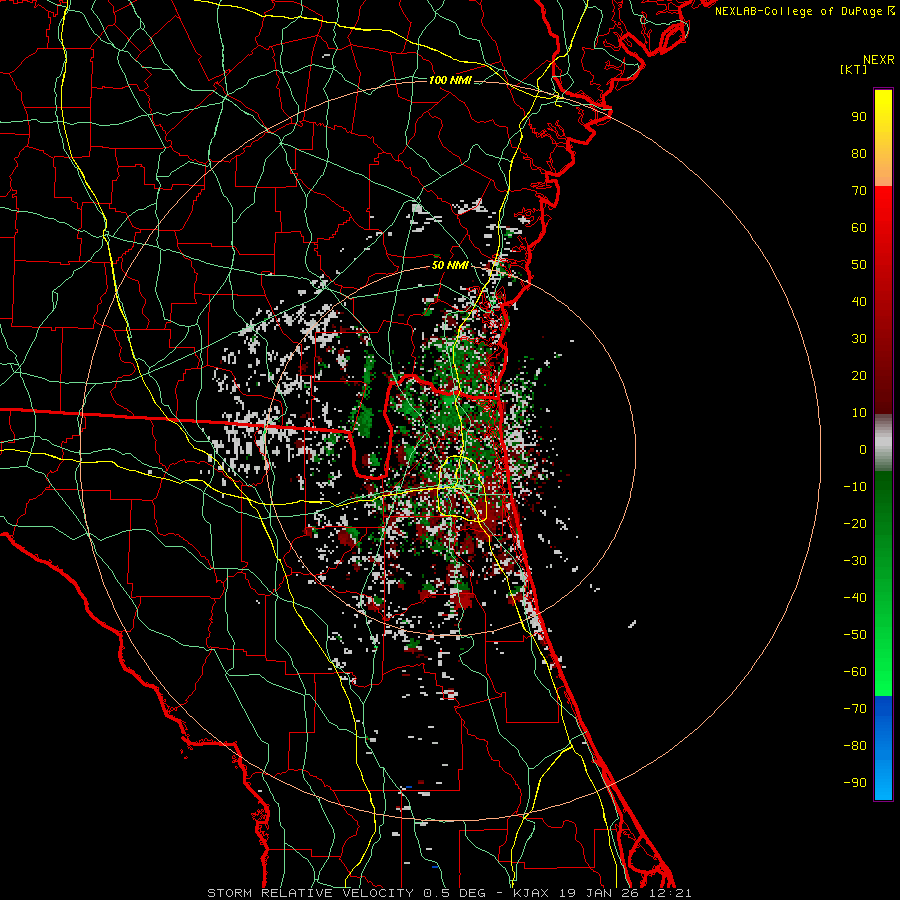Click the 30 value on velocity scale
The height and width of the screenshot is (900, 900).
pos(859,339)
